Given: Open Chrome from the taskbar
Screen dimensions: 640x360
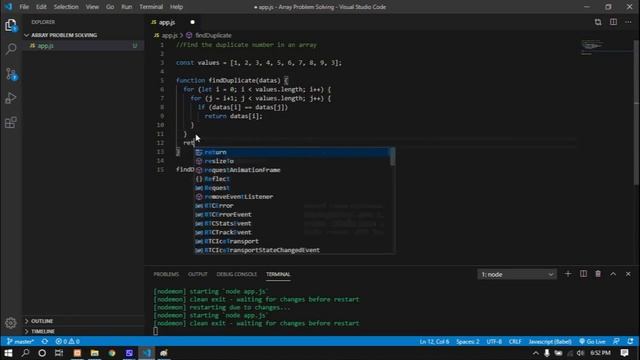Looking at the screenshot, I should pos(112,353).
